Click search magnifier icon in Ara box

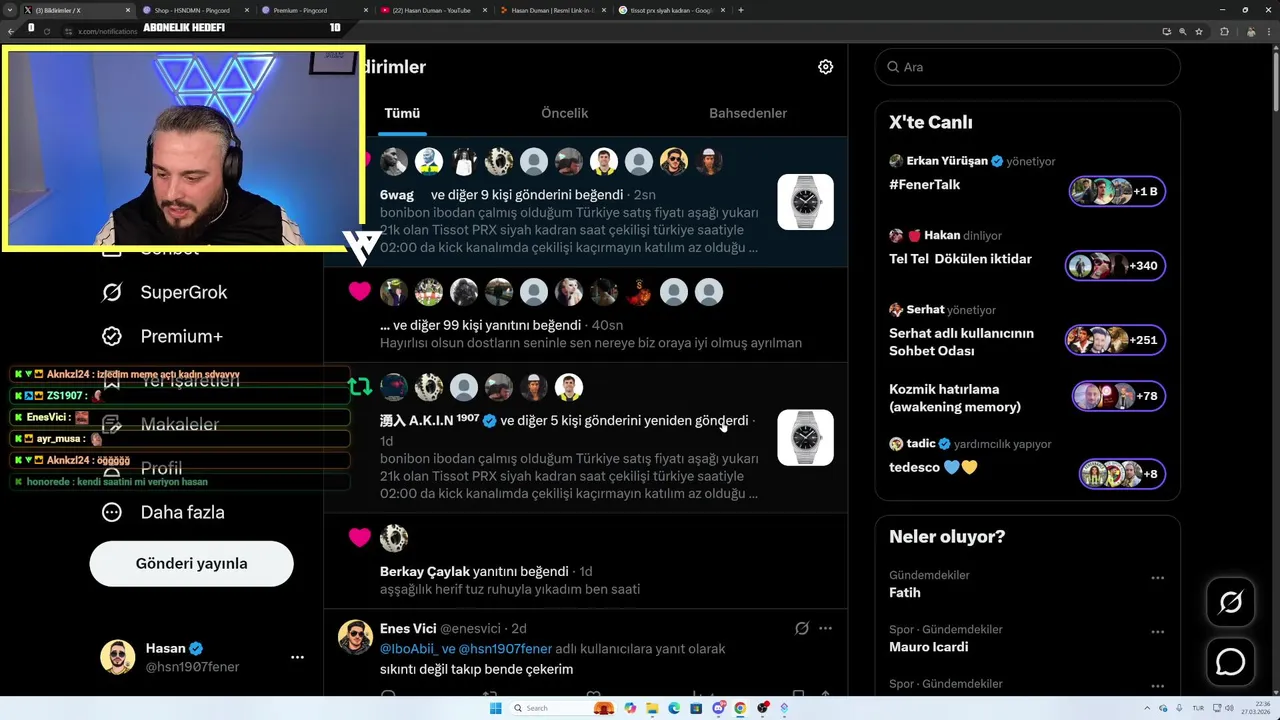point(892,67)
